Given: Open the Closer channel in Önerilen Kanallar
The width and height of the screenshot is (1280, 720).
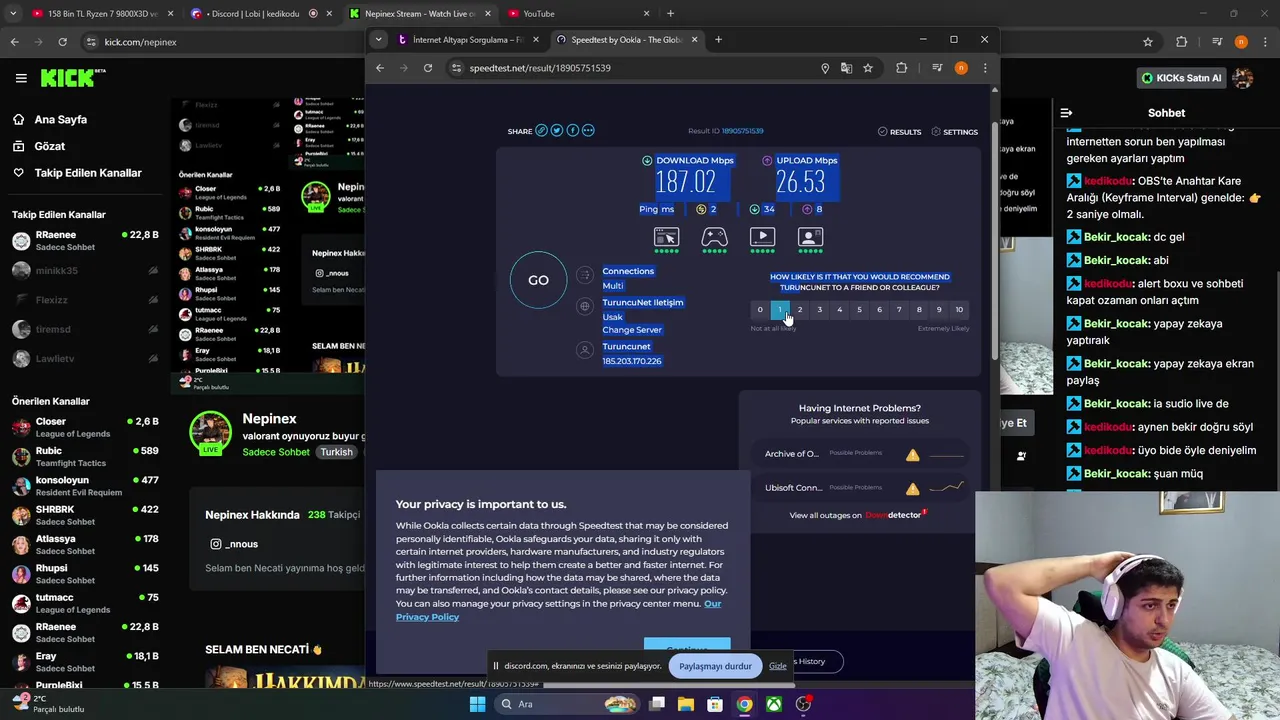Looking at the screenshot, I should [x=85, y=426].
